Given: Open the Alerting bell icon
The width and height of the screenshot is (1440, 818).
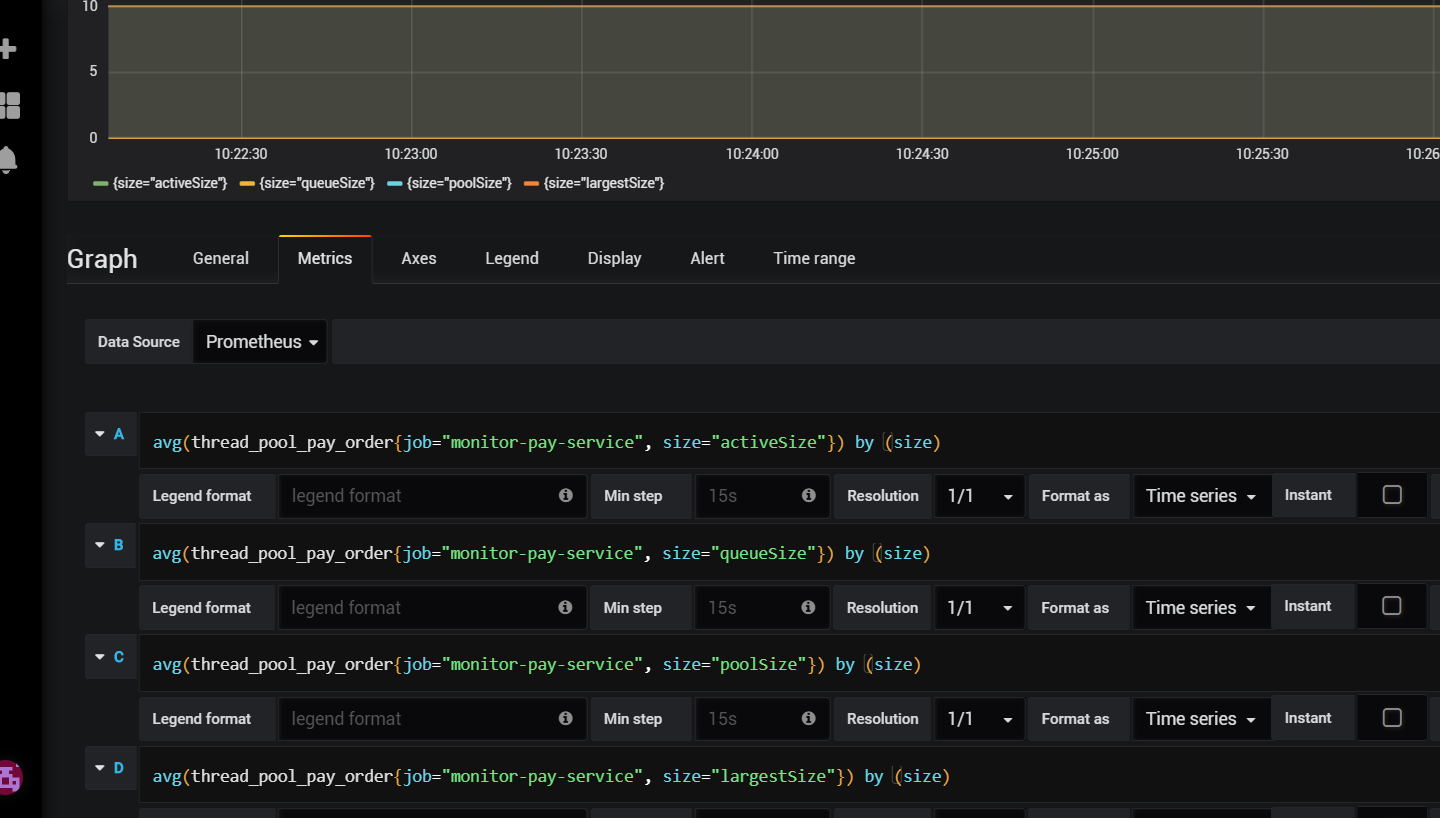Looking at the screenshot, I should pyautogui.click(x=8, y=160).
